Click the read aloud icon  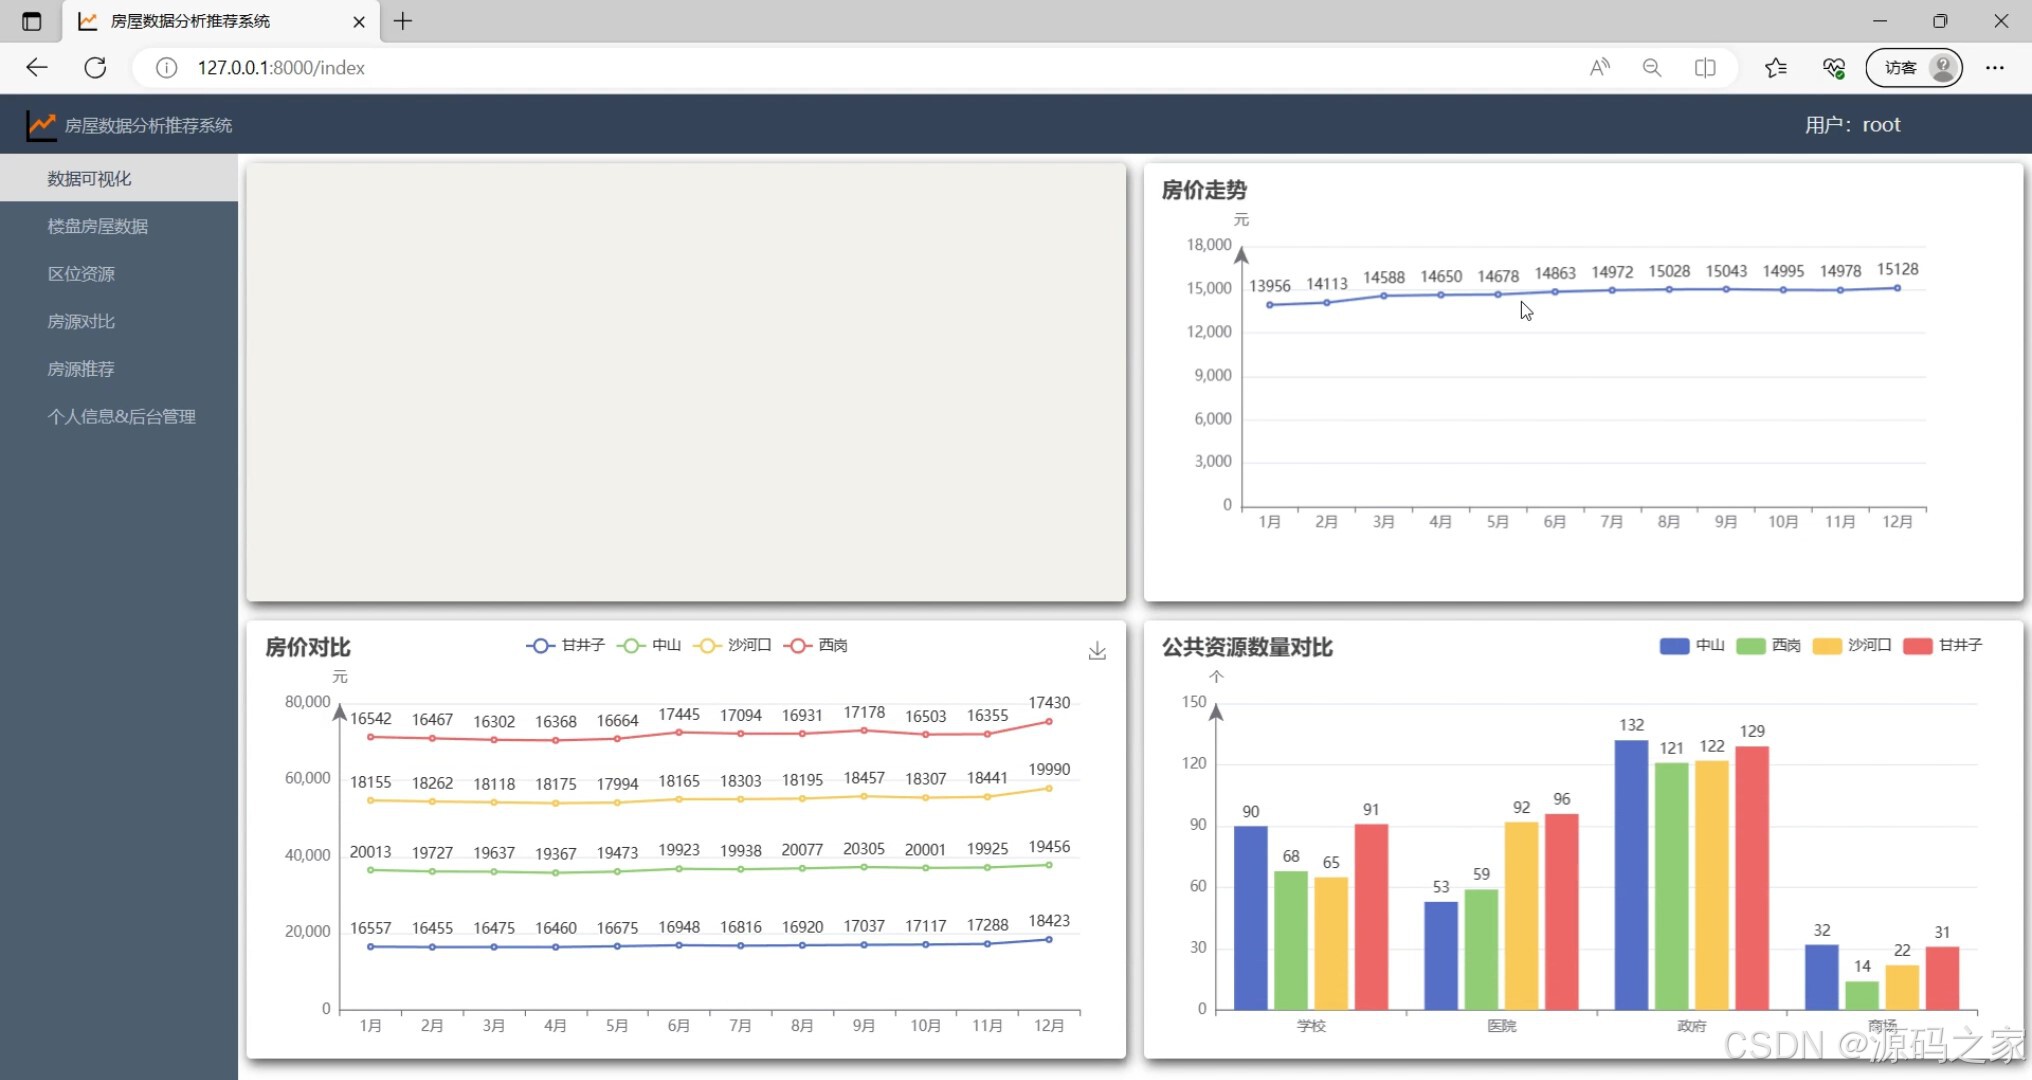click(x=1599, y=67)
